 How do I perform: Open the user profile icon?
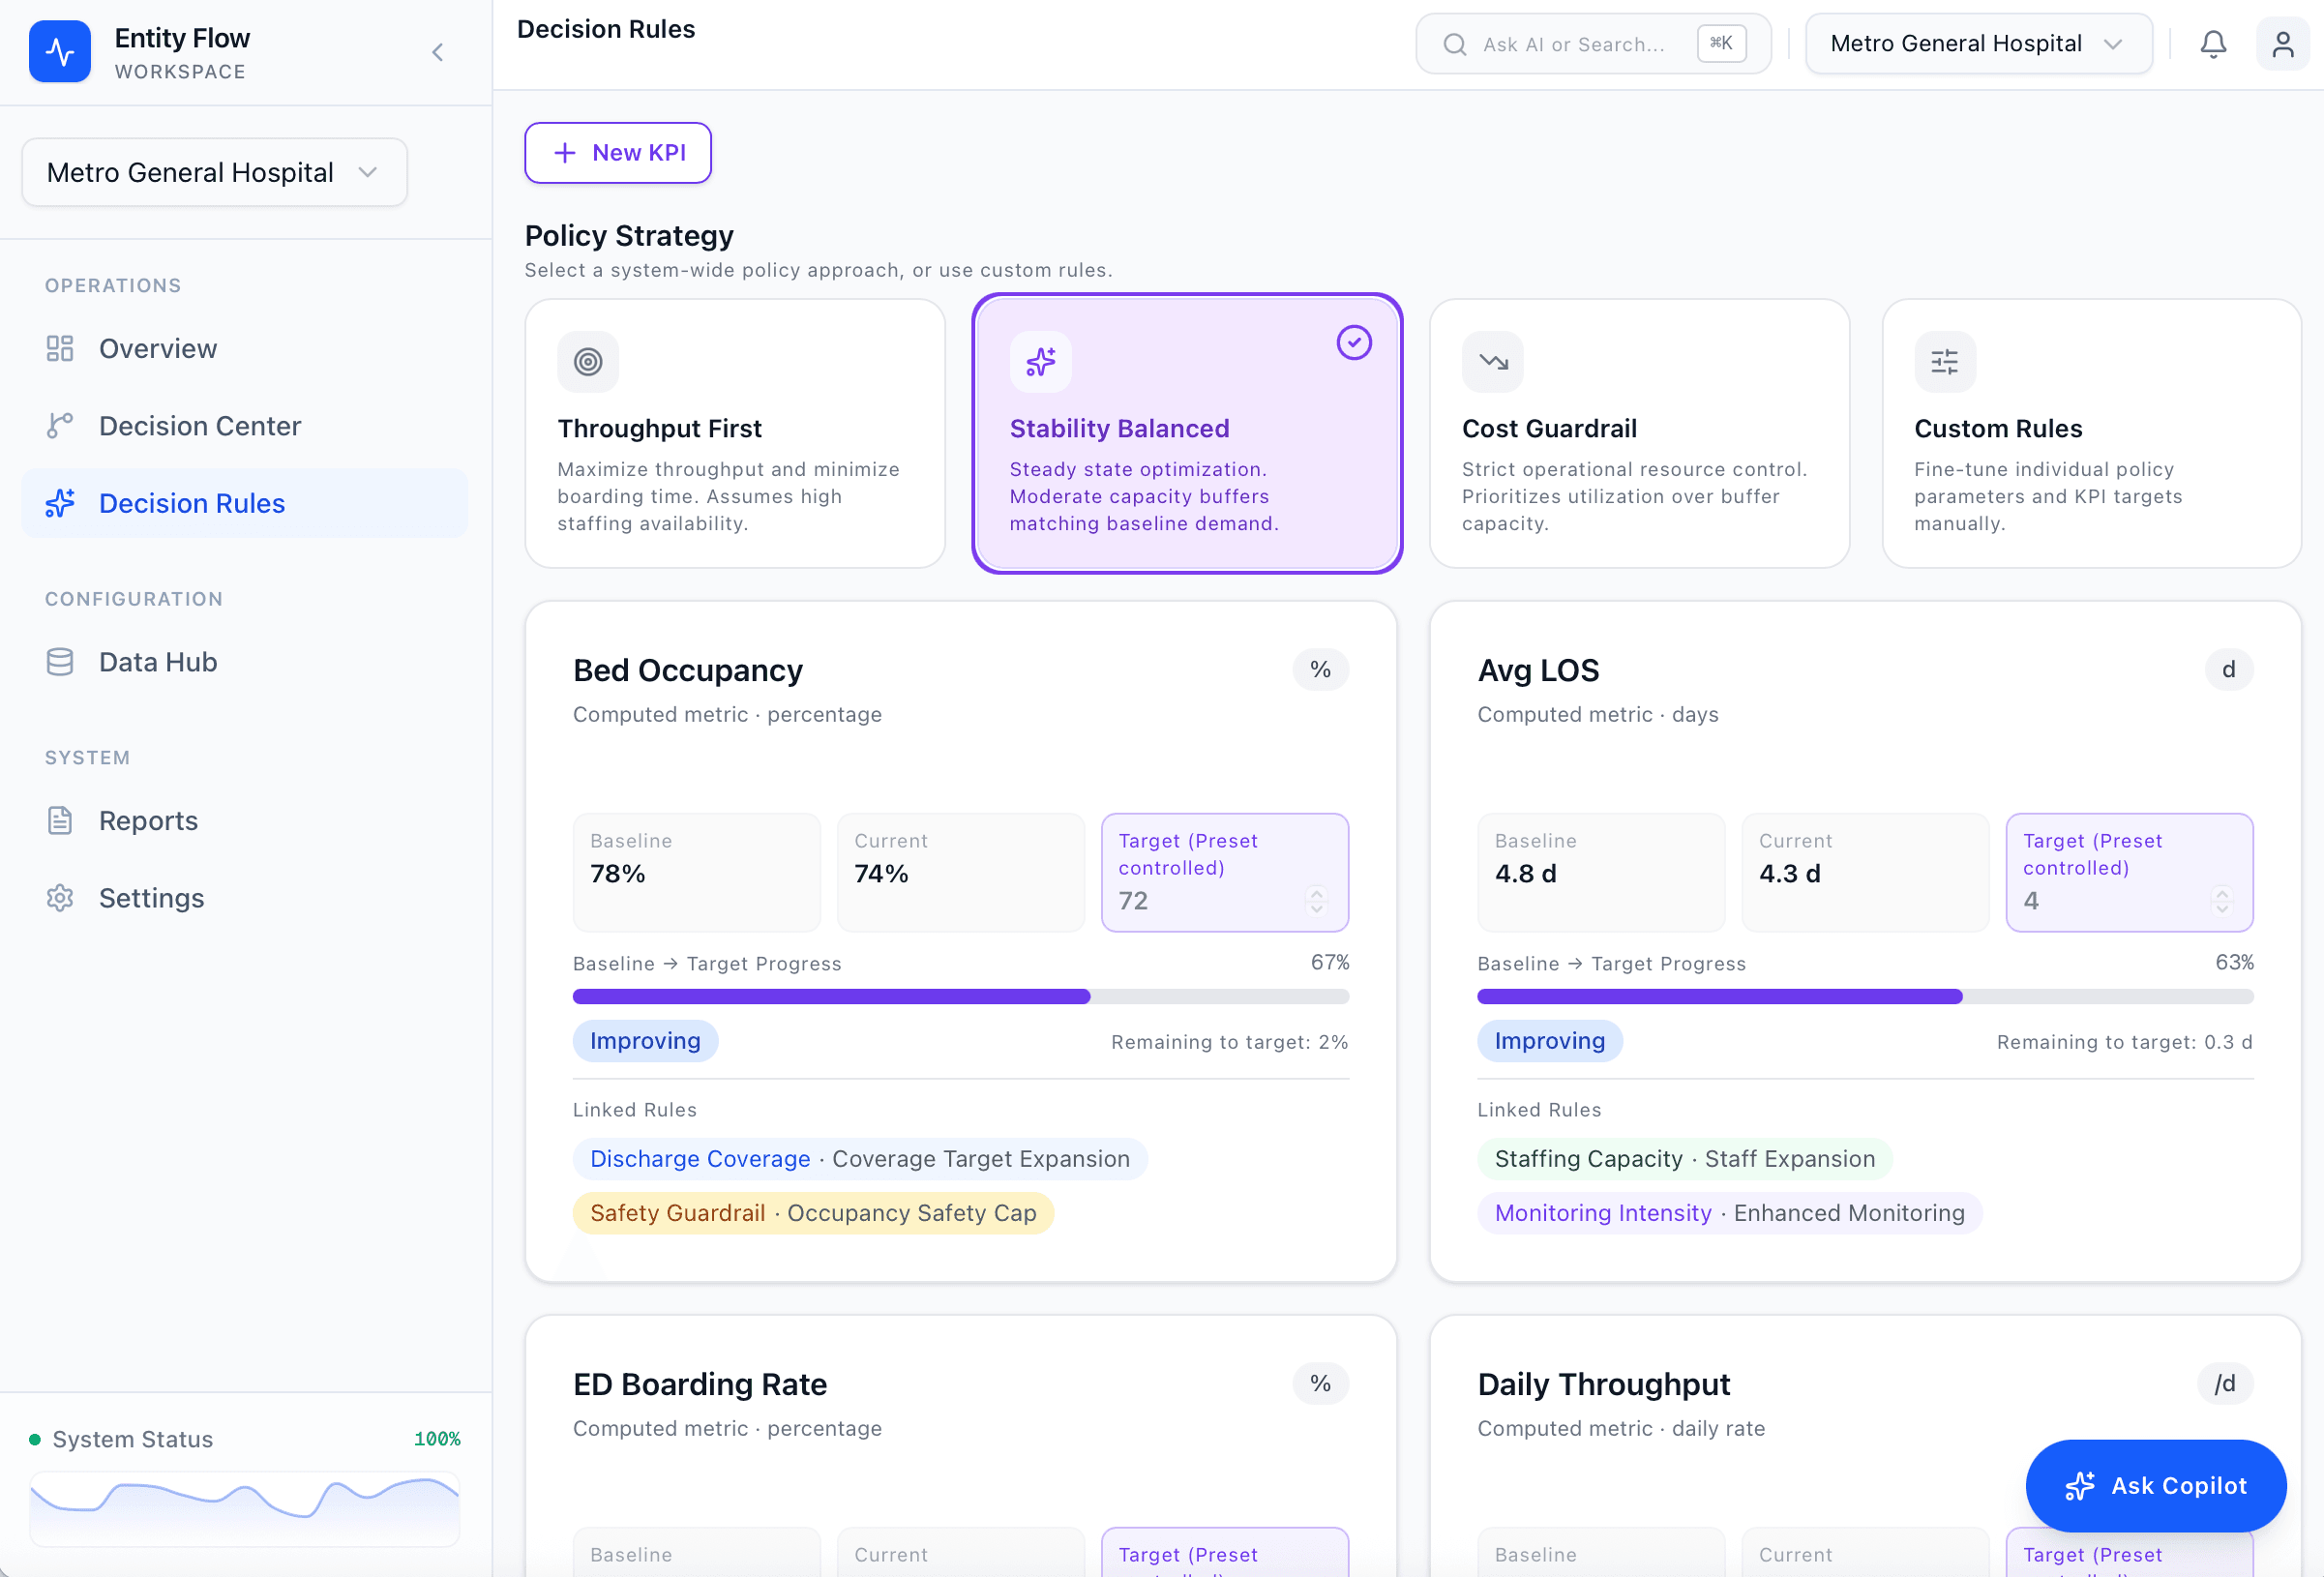point(2283,44)
